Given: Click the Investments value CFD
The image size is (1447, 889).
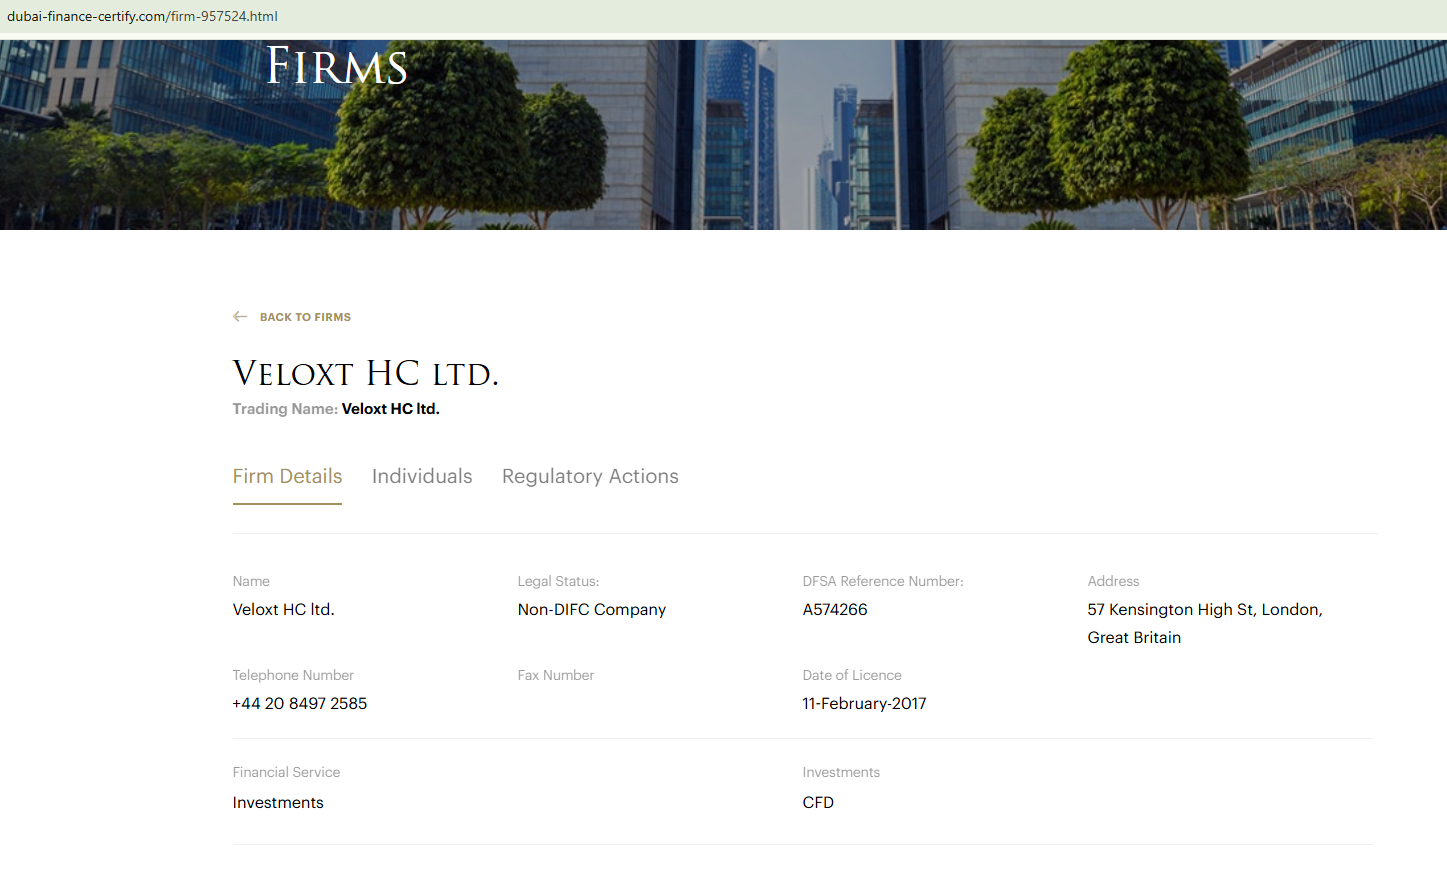Looking at the screenshot, I should coord(818,802).
